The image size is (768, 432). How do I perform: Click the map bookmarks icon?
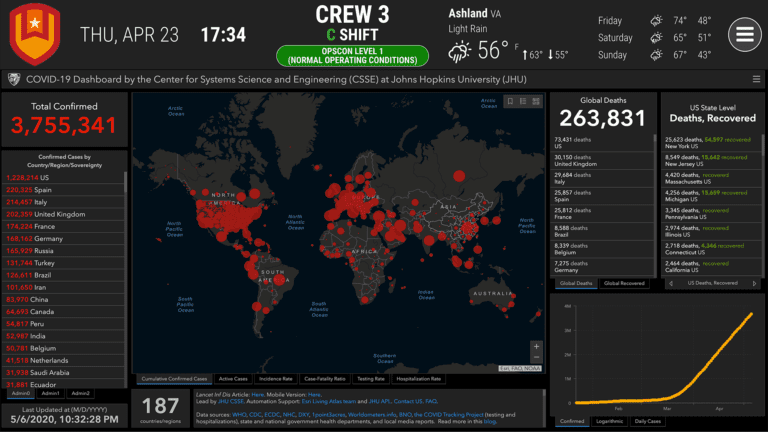(509, 101)
